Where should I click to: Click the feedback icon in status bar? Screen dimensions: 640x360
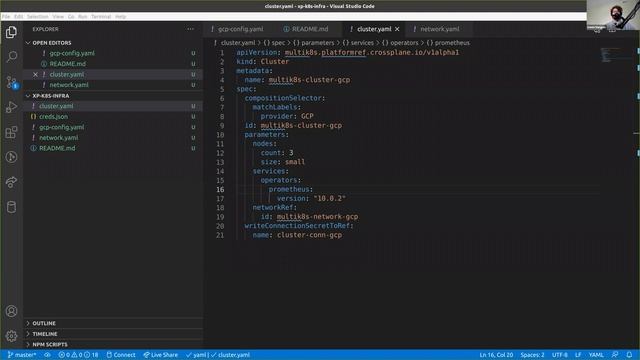[x=615, y=355]
